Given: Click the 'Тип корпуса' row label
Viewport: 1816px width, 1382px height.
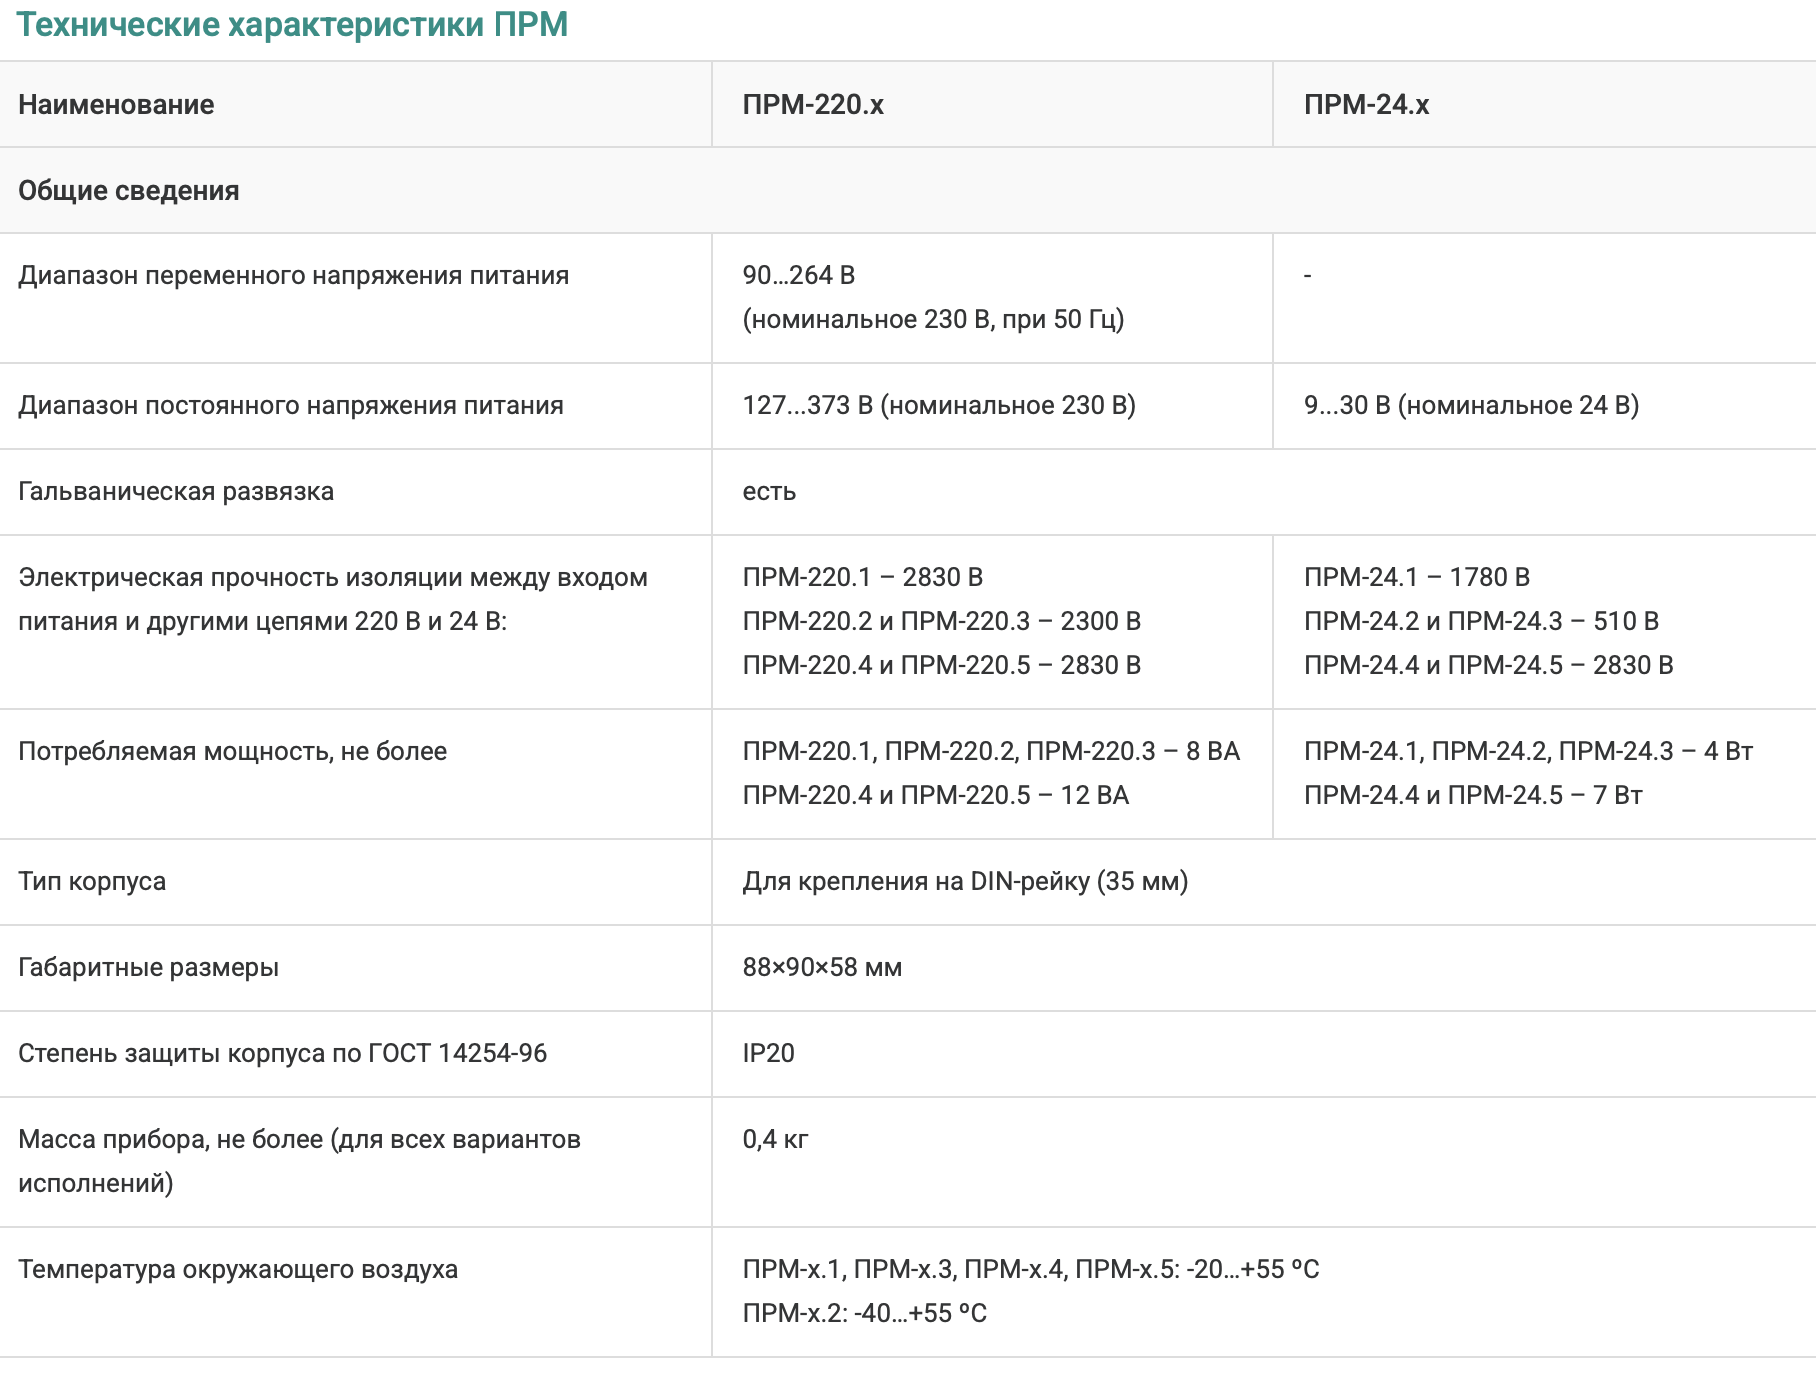Looking at the screenshot, I should [x=92, y=881].
